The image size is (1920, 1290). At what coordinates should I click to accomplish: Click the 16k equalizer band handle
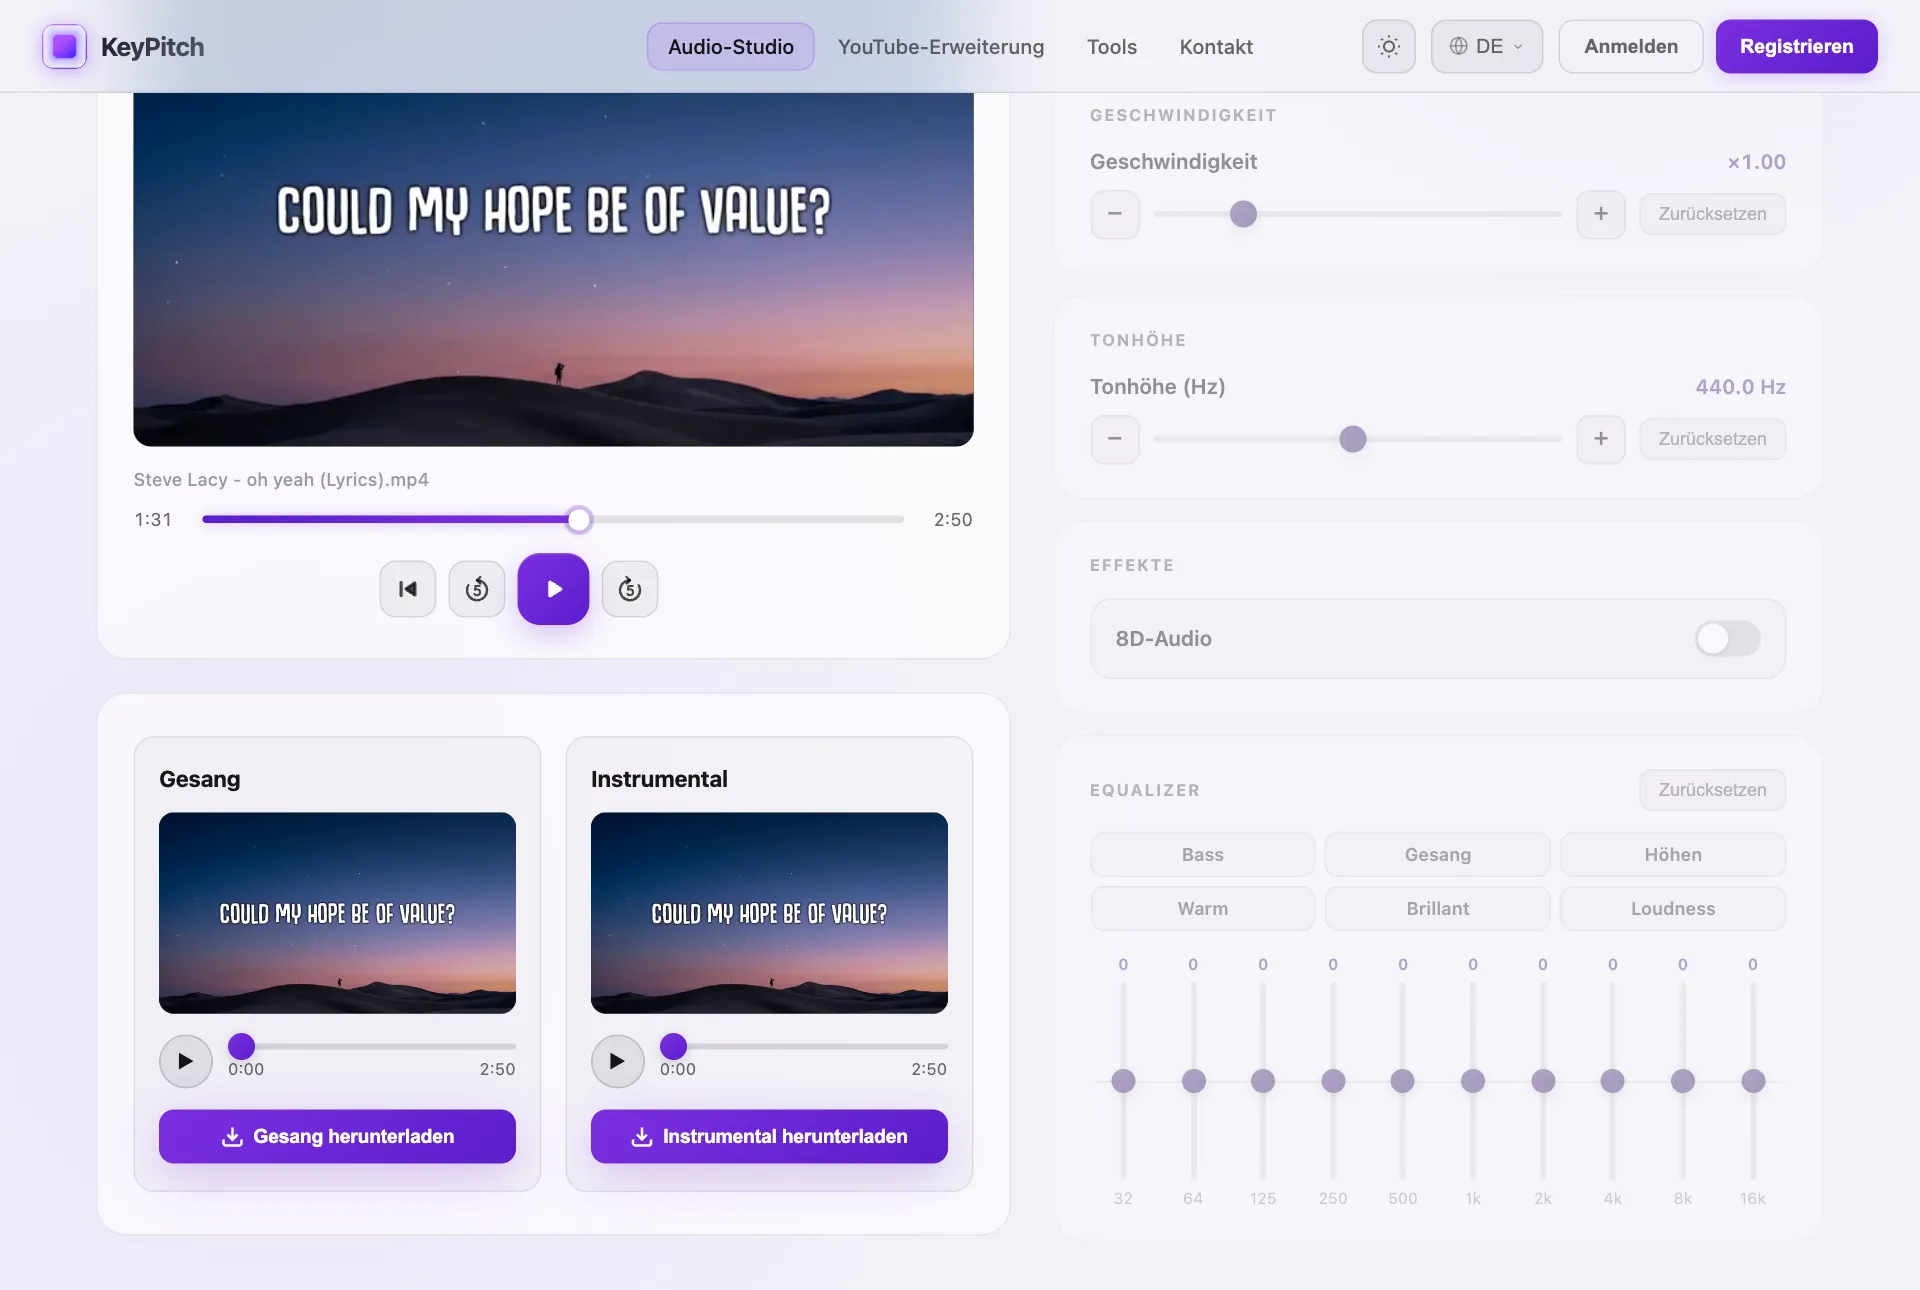click(x=1753, y=1081)
